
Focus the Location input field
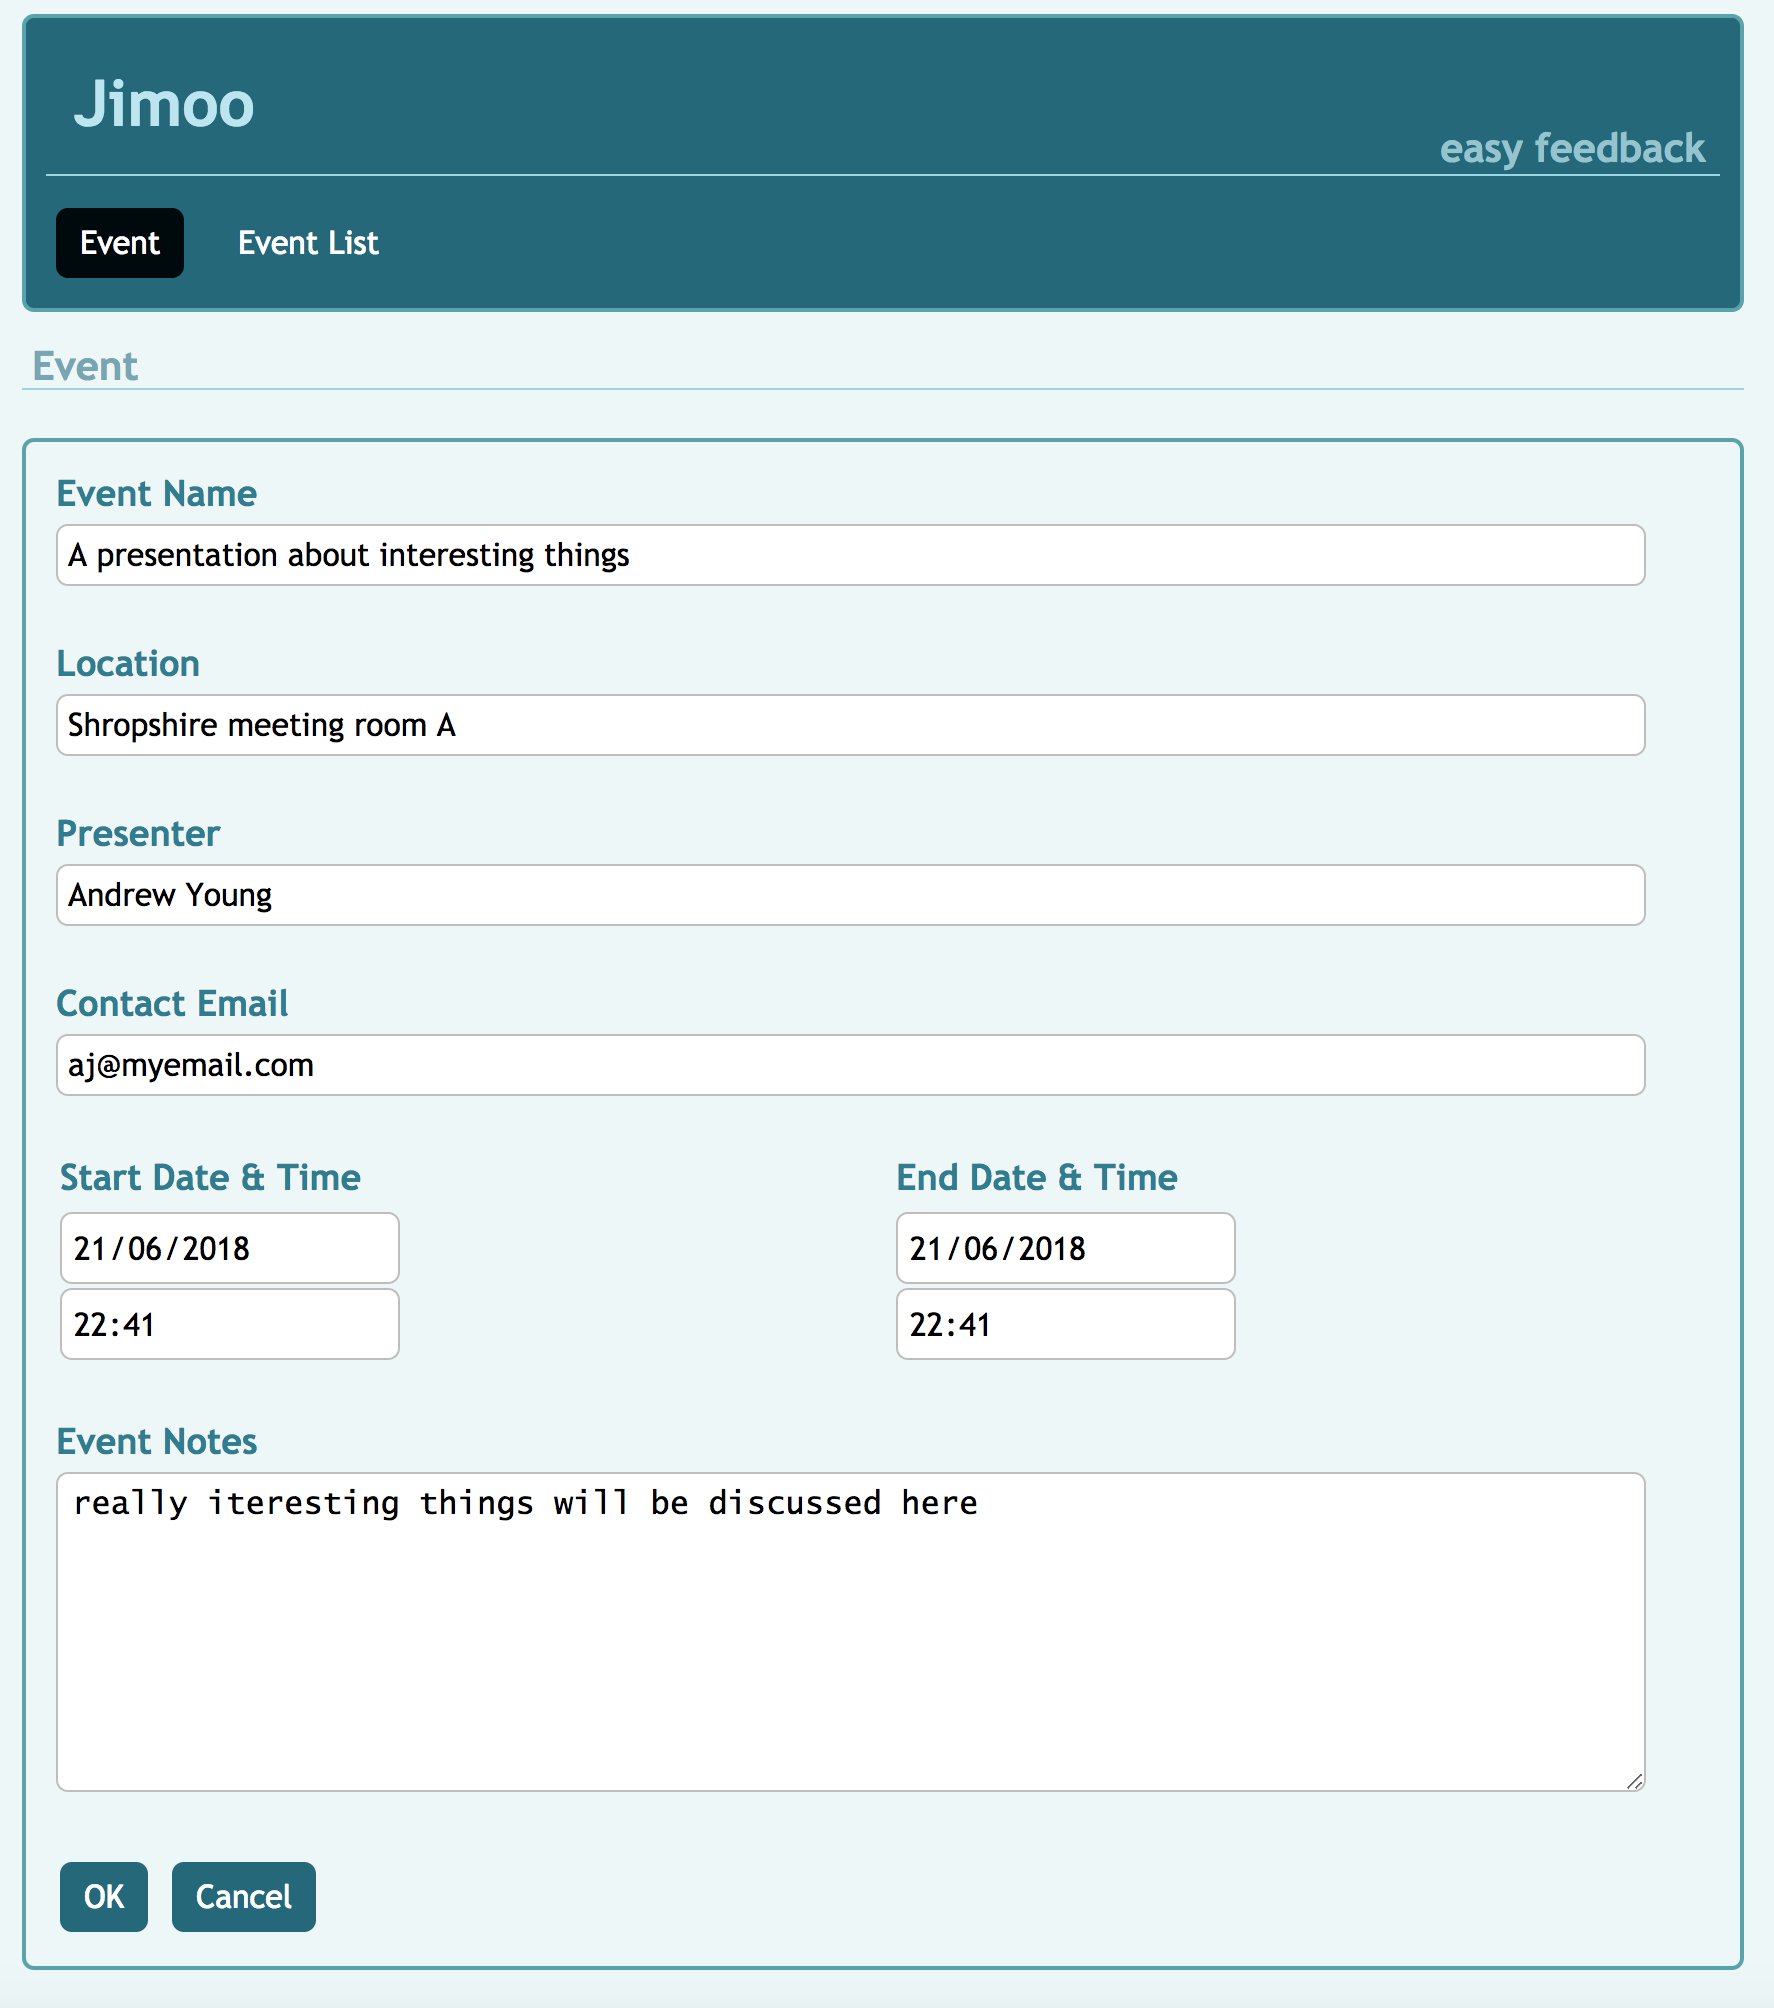click(x=850, y=725)
